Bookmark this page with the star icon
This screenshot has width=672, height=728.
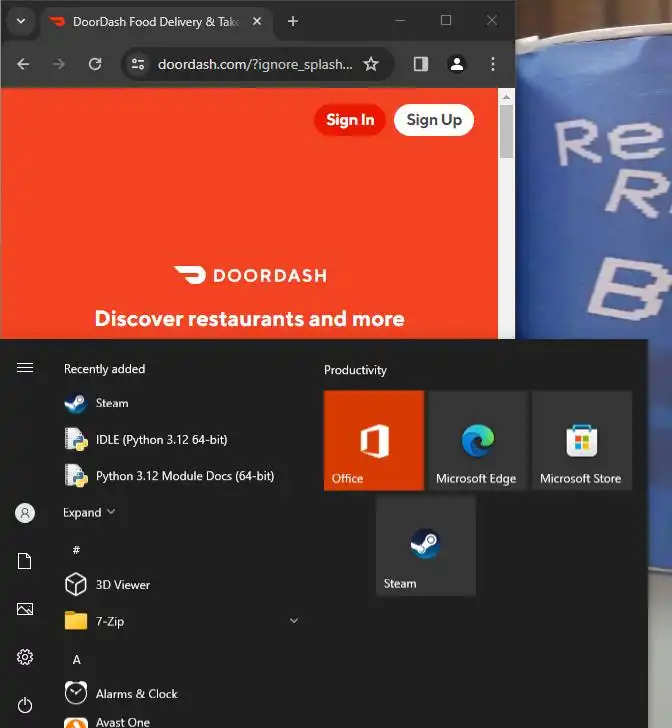371,64
